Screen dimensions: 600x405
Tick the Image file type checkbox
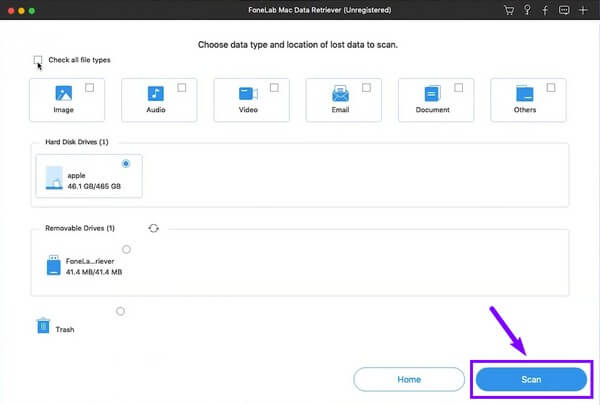click(x=90, y=88)
